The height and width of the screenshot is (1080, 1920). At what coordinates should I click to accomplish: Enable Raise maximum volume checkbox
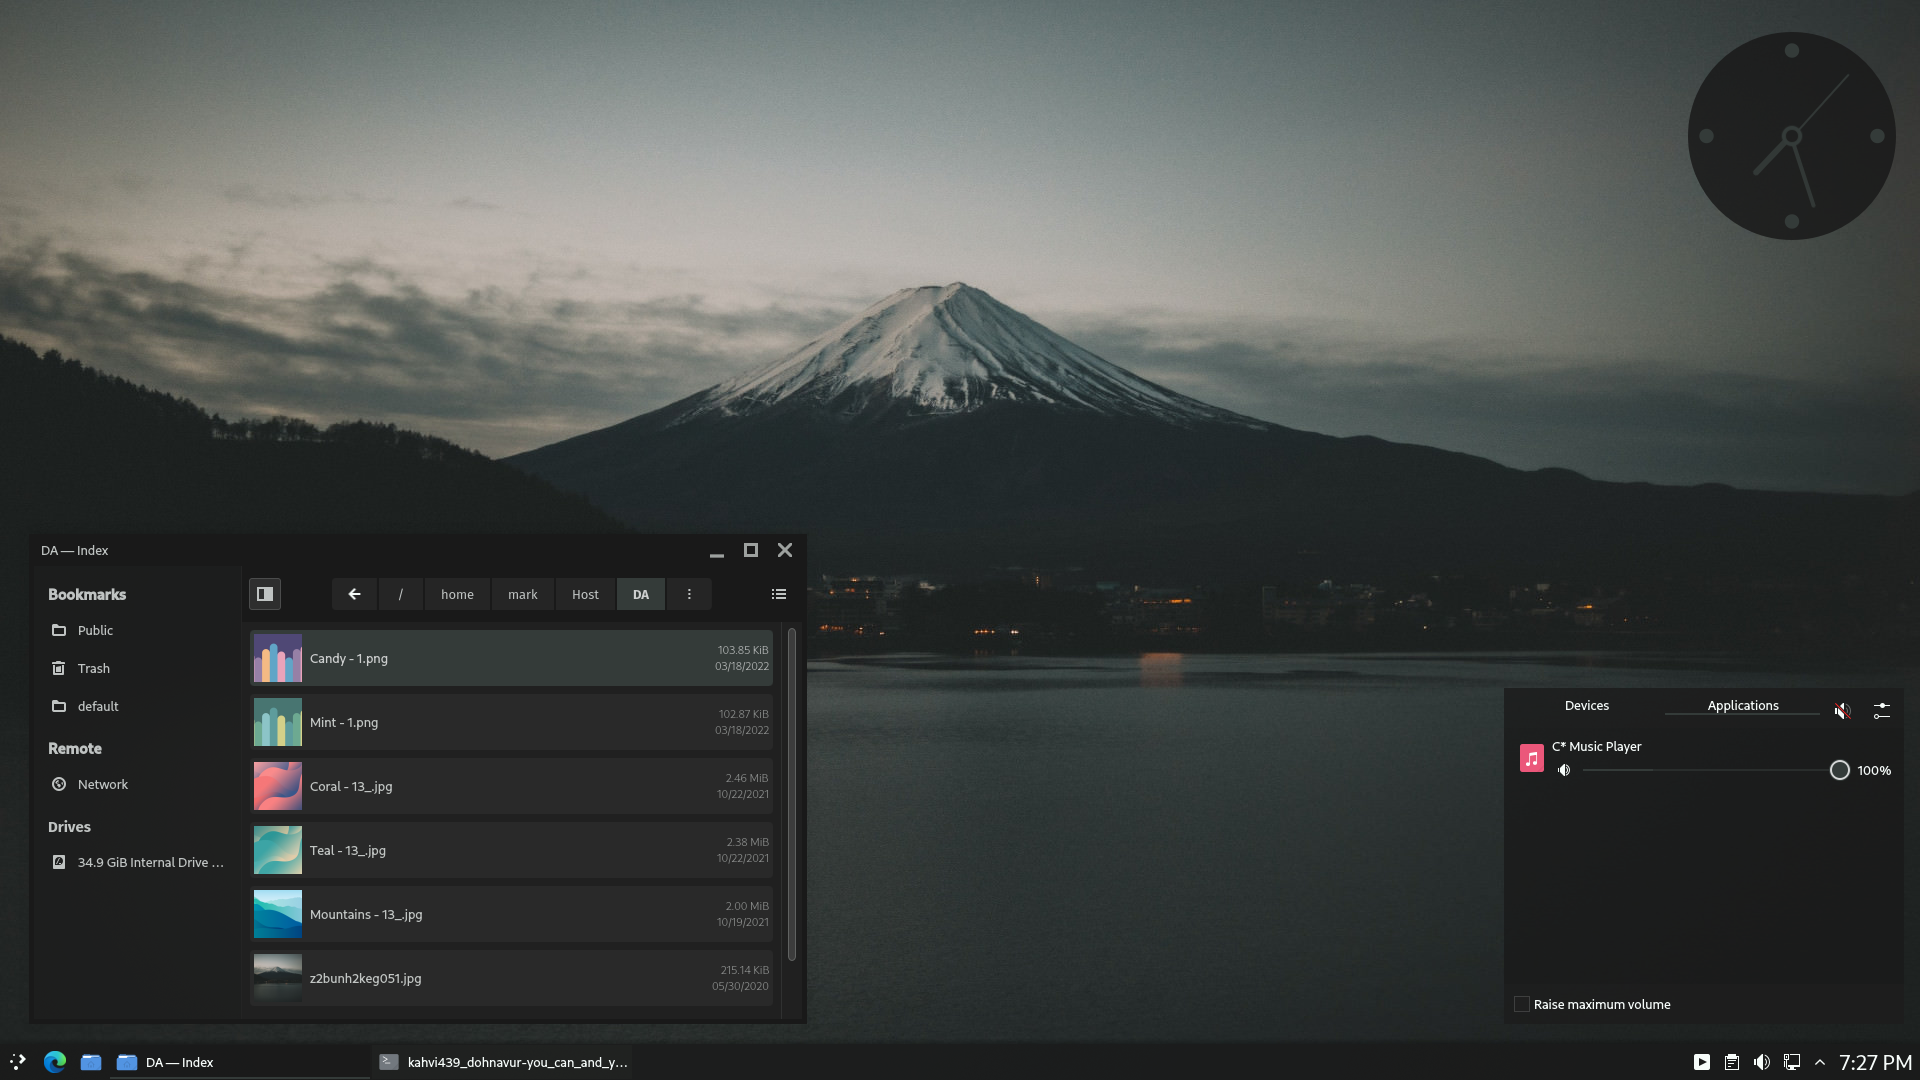click(x=1522, y=1004)
